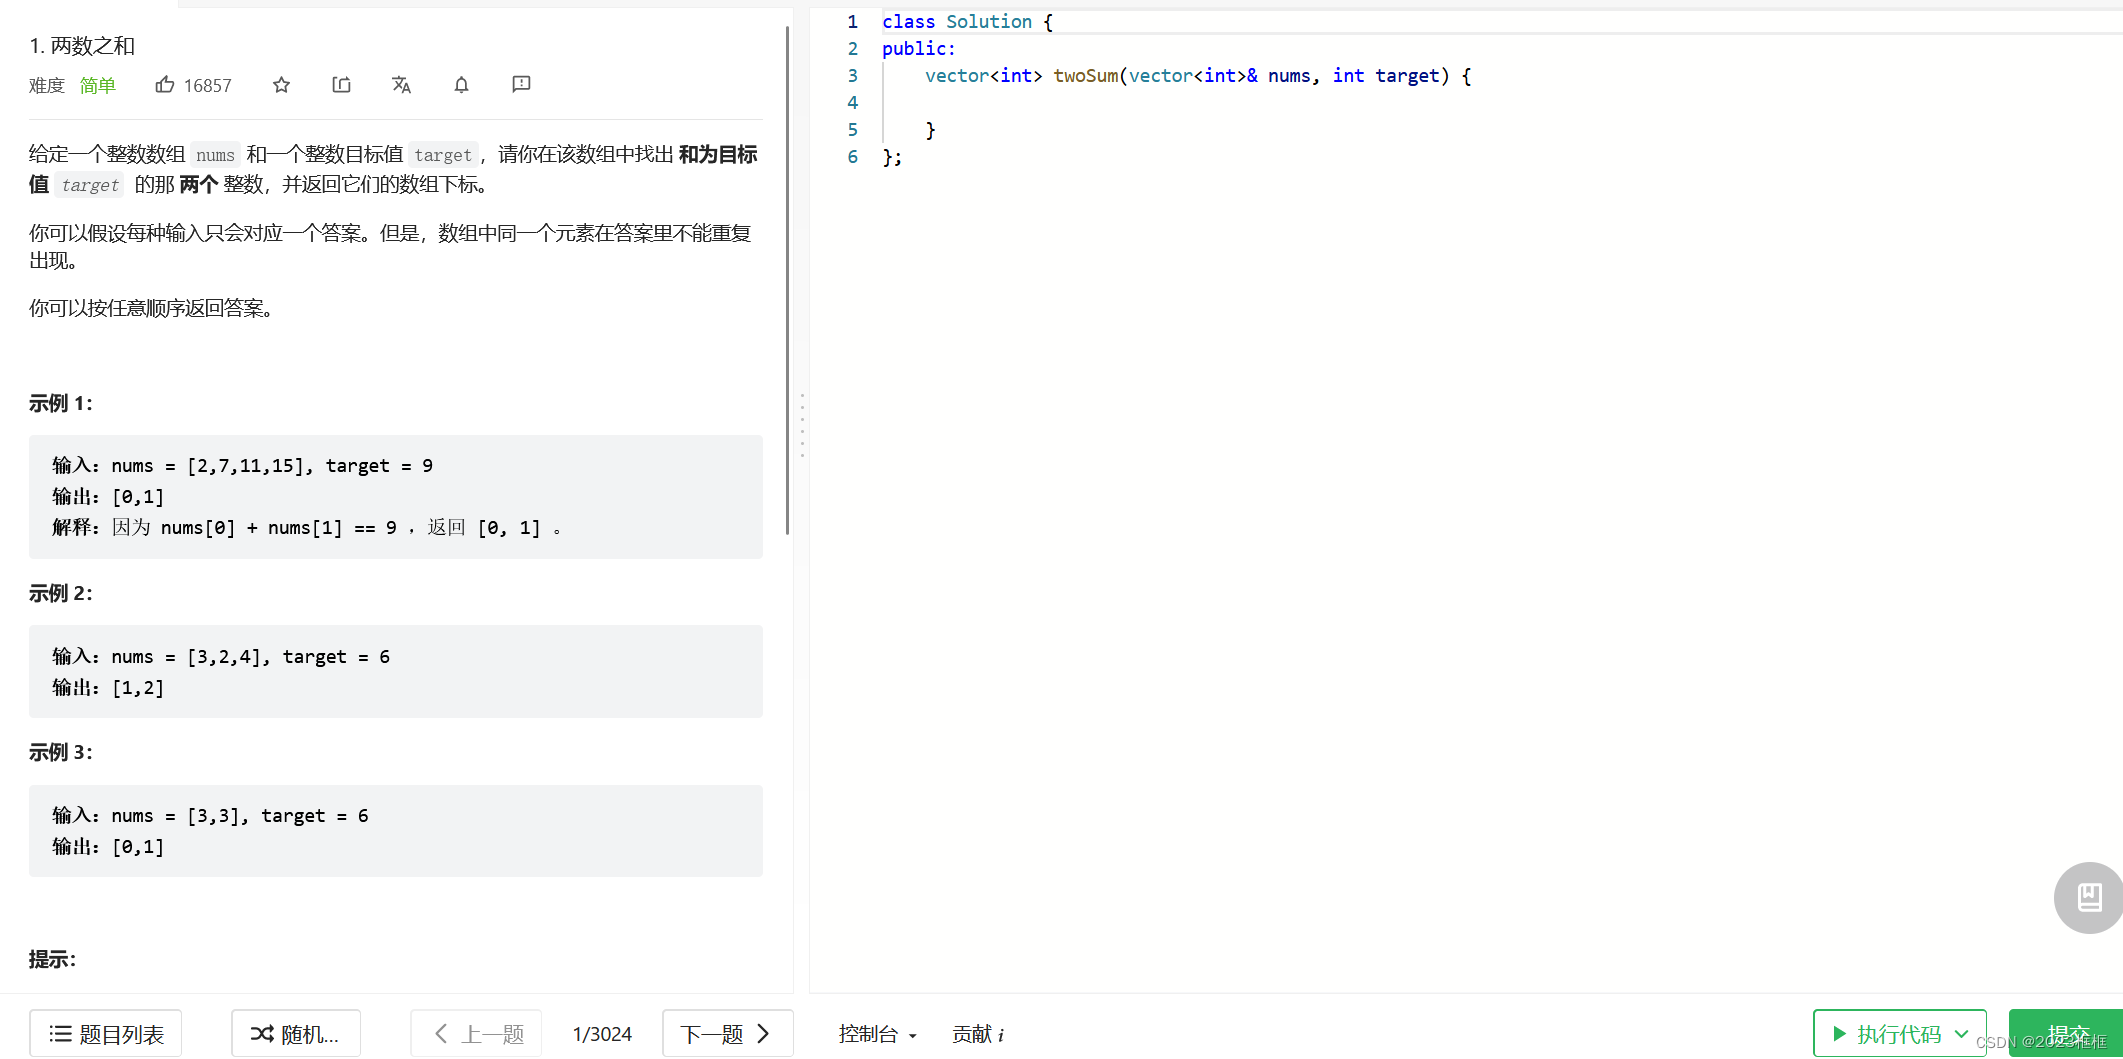Screen dimensions: 2123x1059
Task: Click the share icon
Action: coord(341,85)
